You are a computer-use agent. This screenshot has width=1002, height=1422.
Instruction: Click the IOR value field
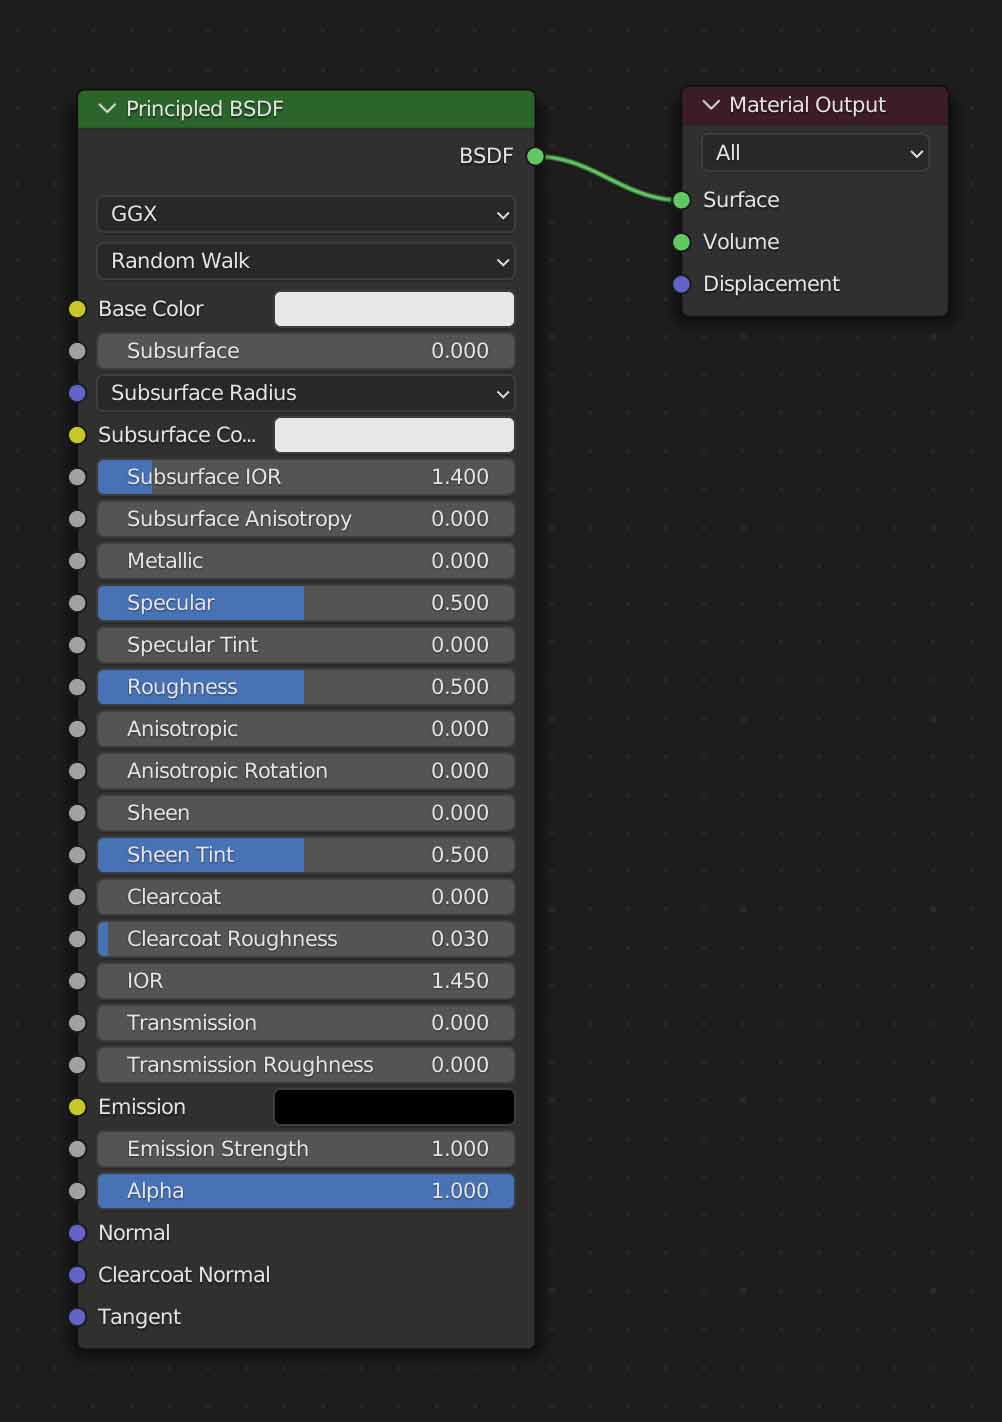coord(306,981)
